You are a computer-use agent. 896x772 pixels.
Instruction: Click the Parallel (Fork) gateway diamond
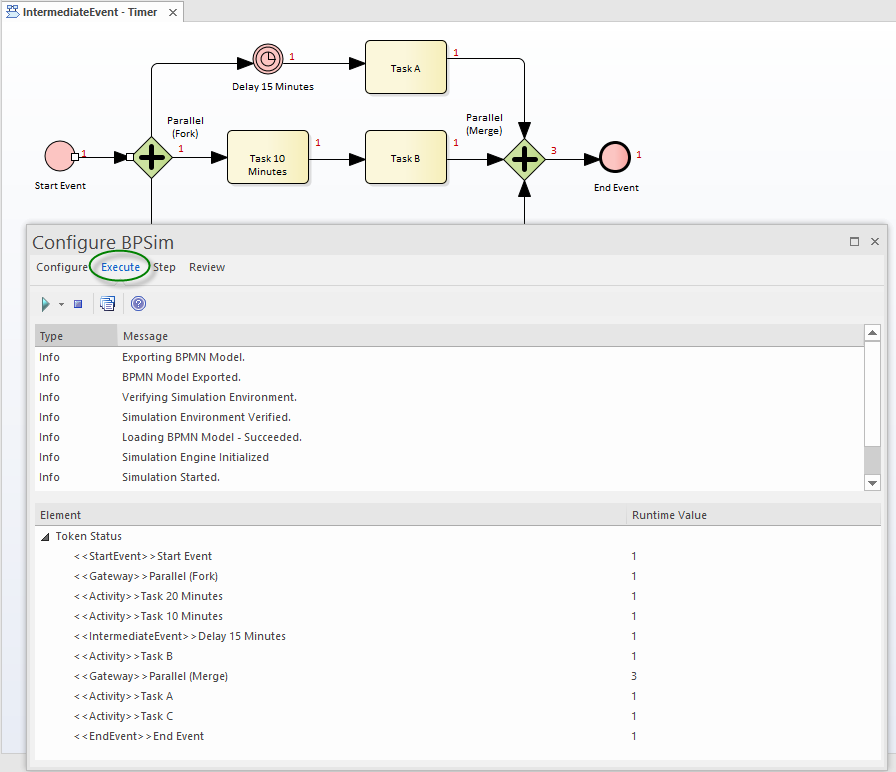(x=152, y=157)
